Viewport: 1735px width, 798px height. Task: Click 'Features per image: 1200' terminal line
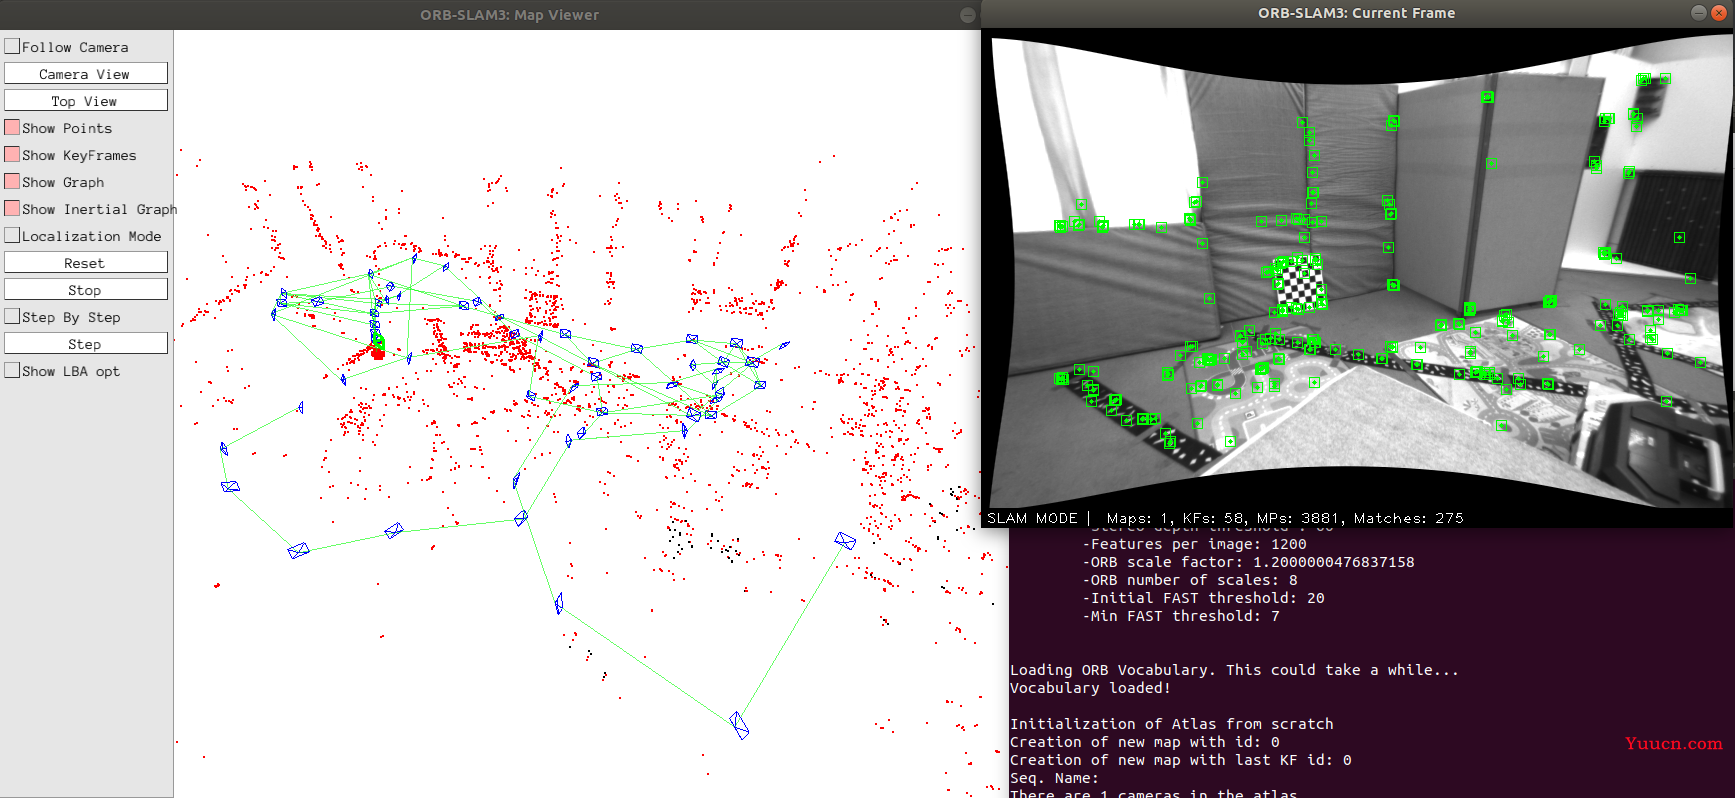pos(1195,544)
